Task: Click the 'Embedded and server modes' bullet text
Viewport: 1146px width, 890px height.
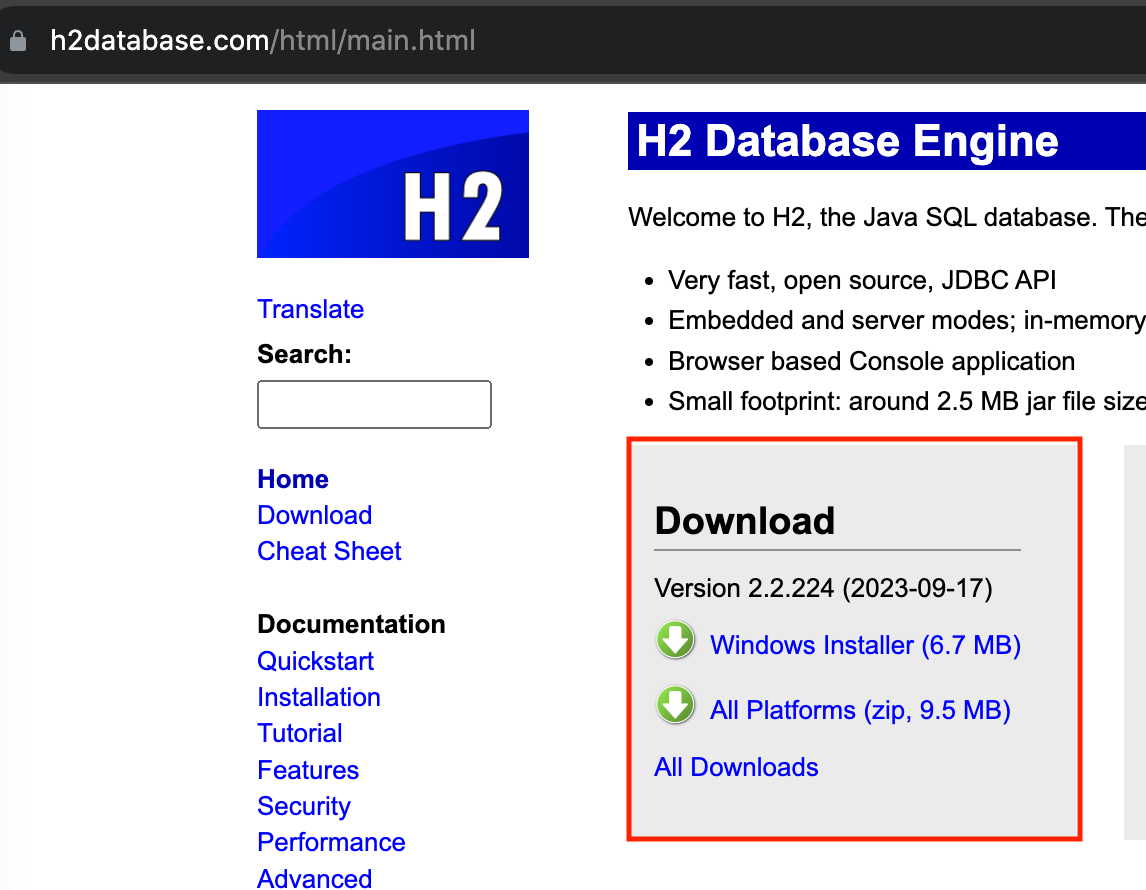Action: click(906, 320)
